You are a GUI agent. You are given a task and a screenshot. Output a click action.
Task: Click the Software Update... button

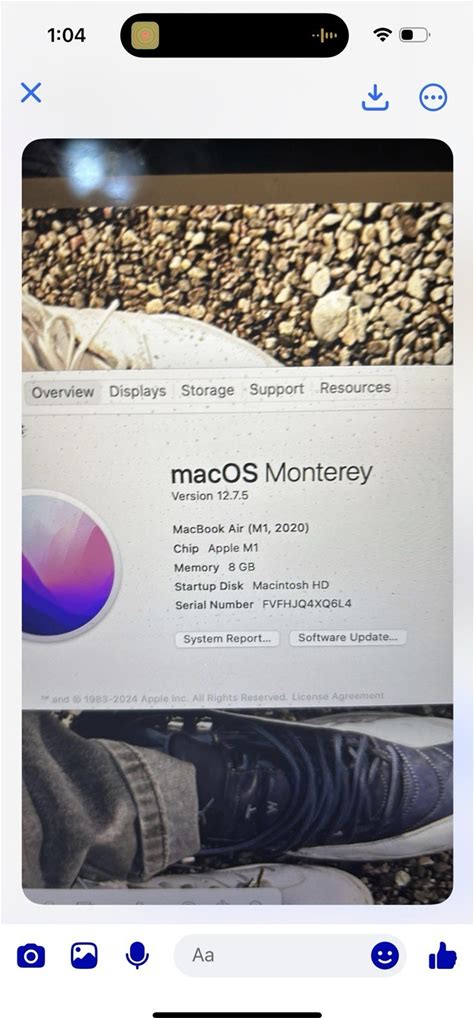tap(347, 638)
